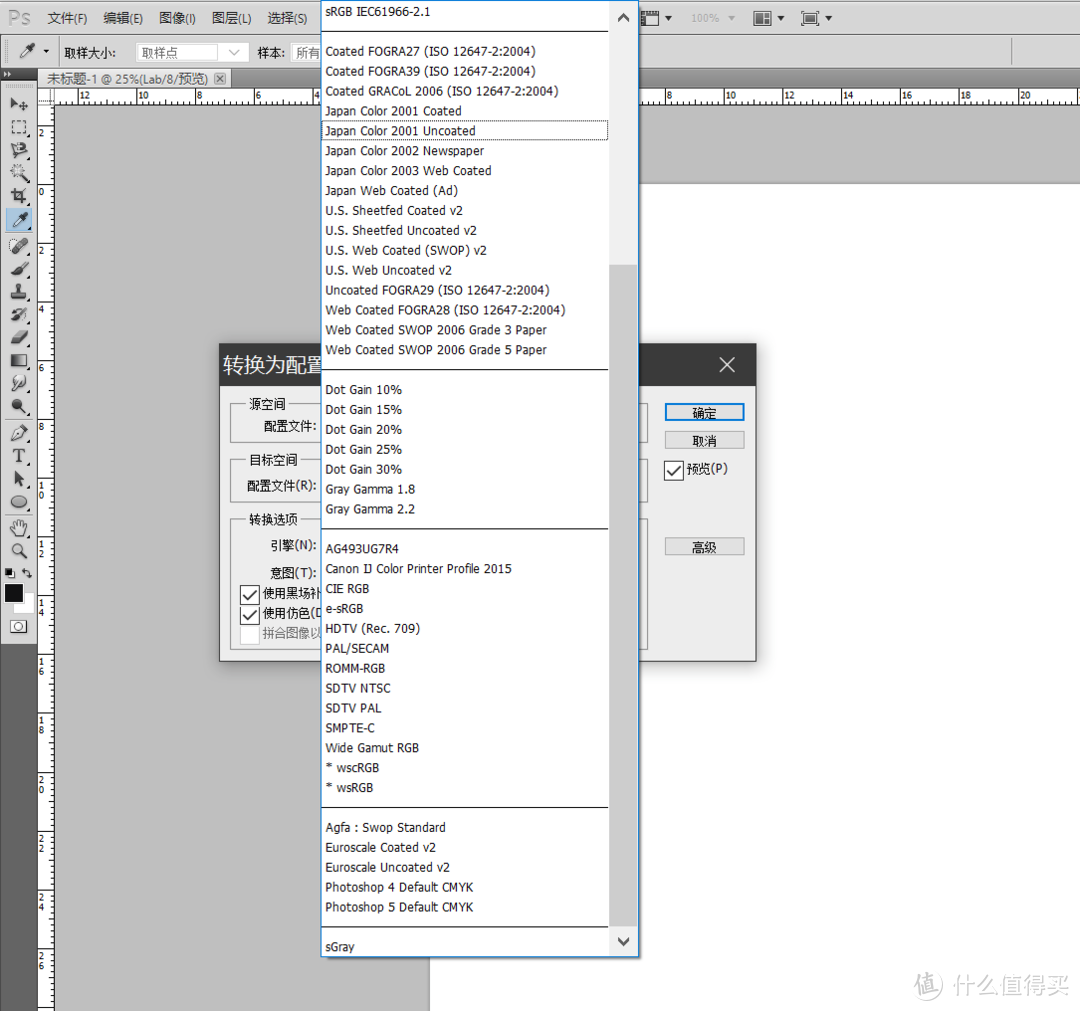Screen dimensions: 1080x1011
Task: Select sRGB IEC61966-2.1 profile
Action: [465, 12]
